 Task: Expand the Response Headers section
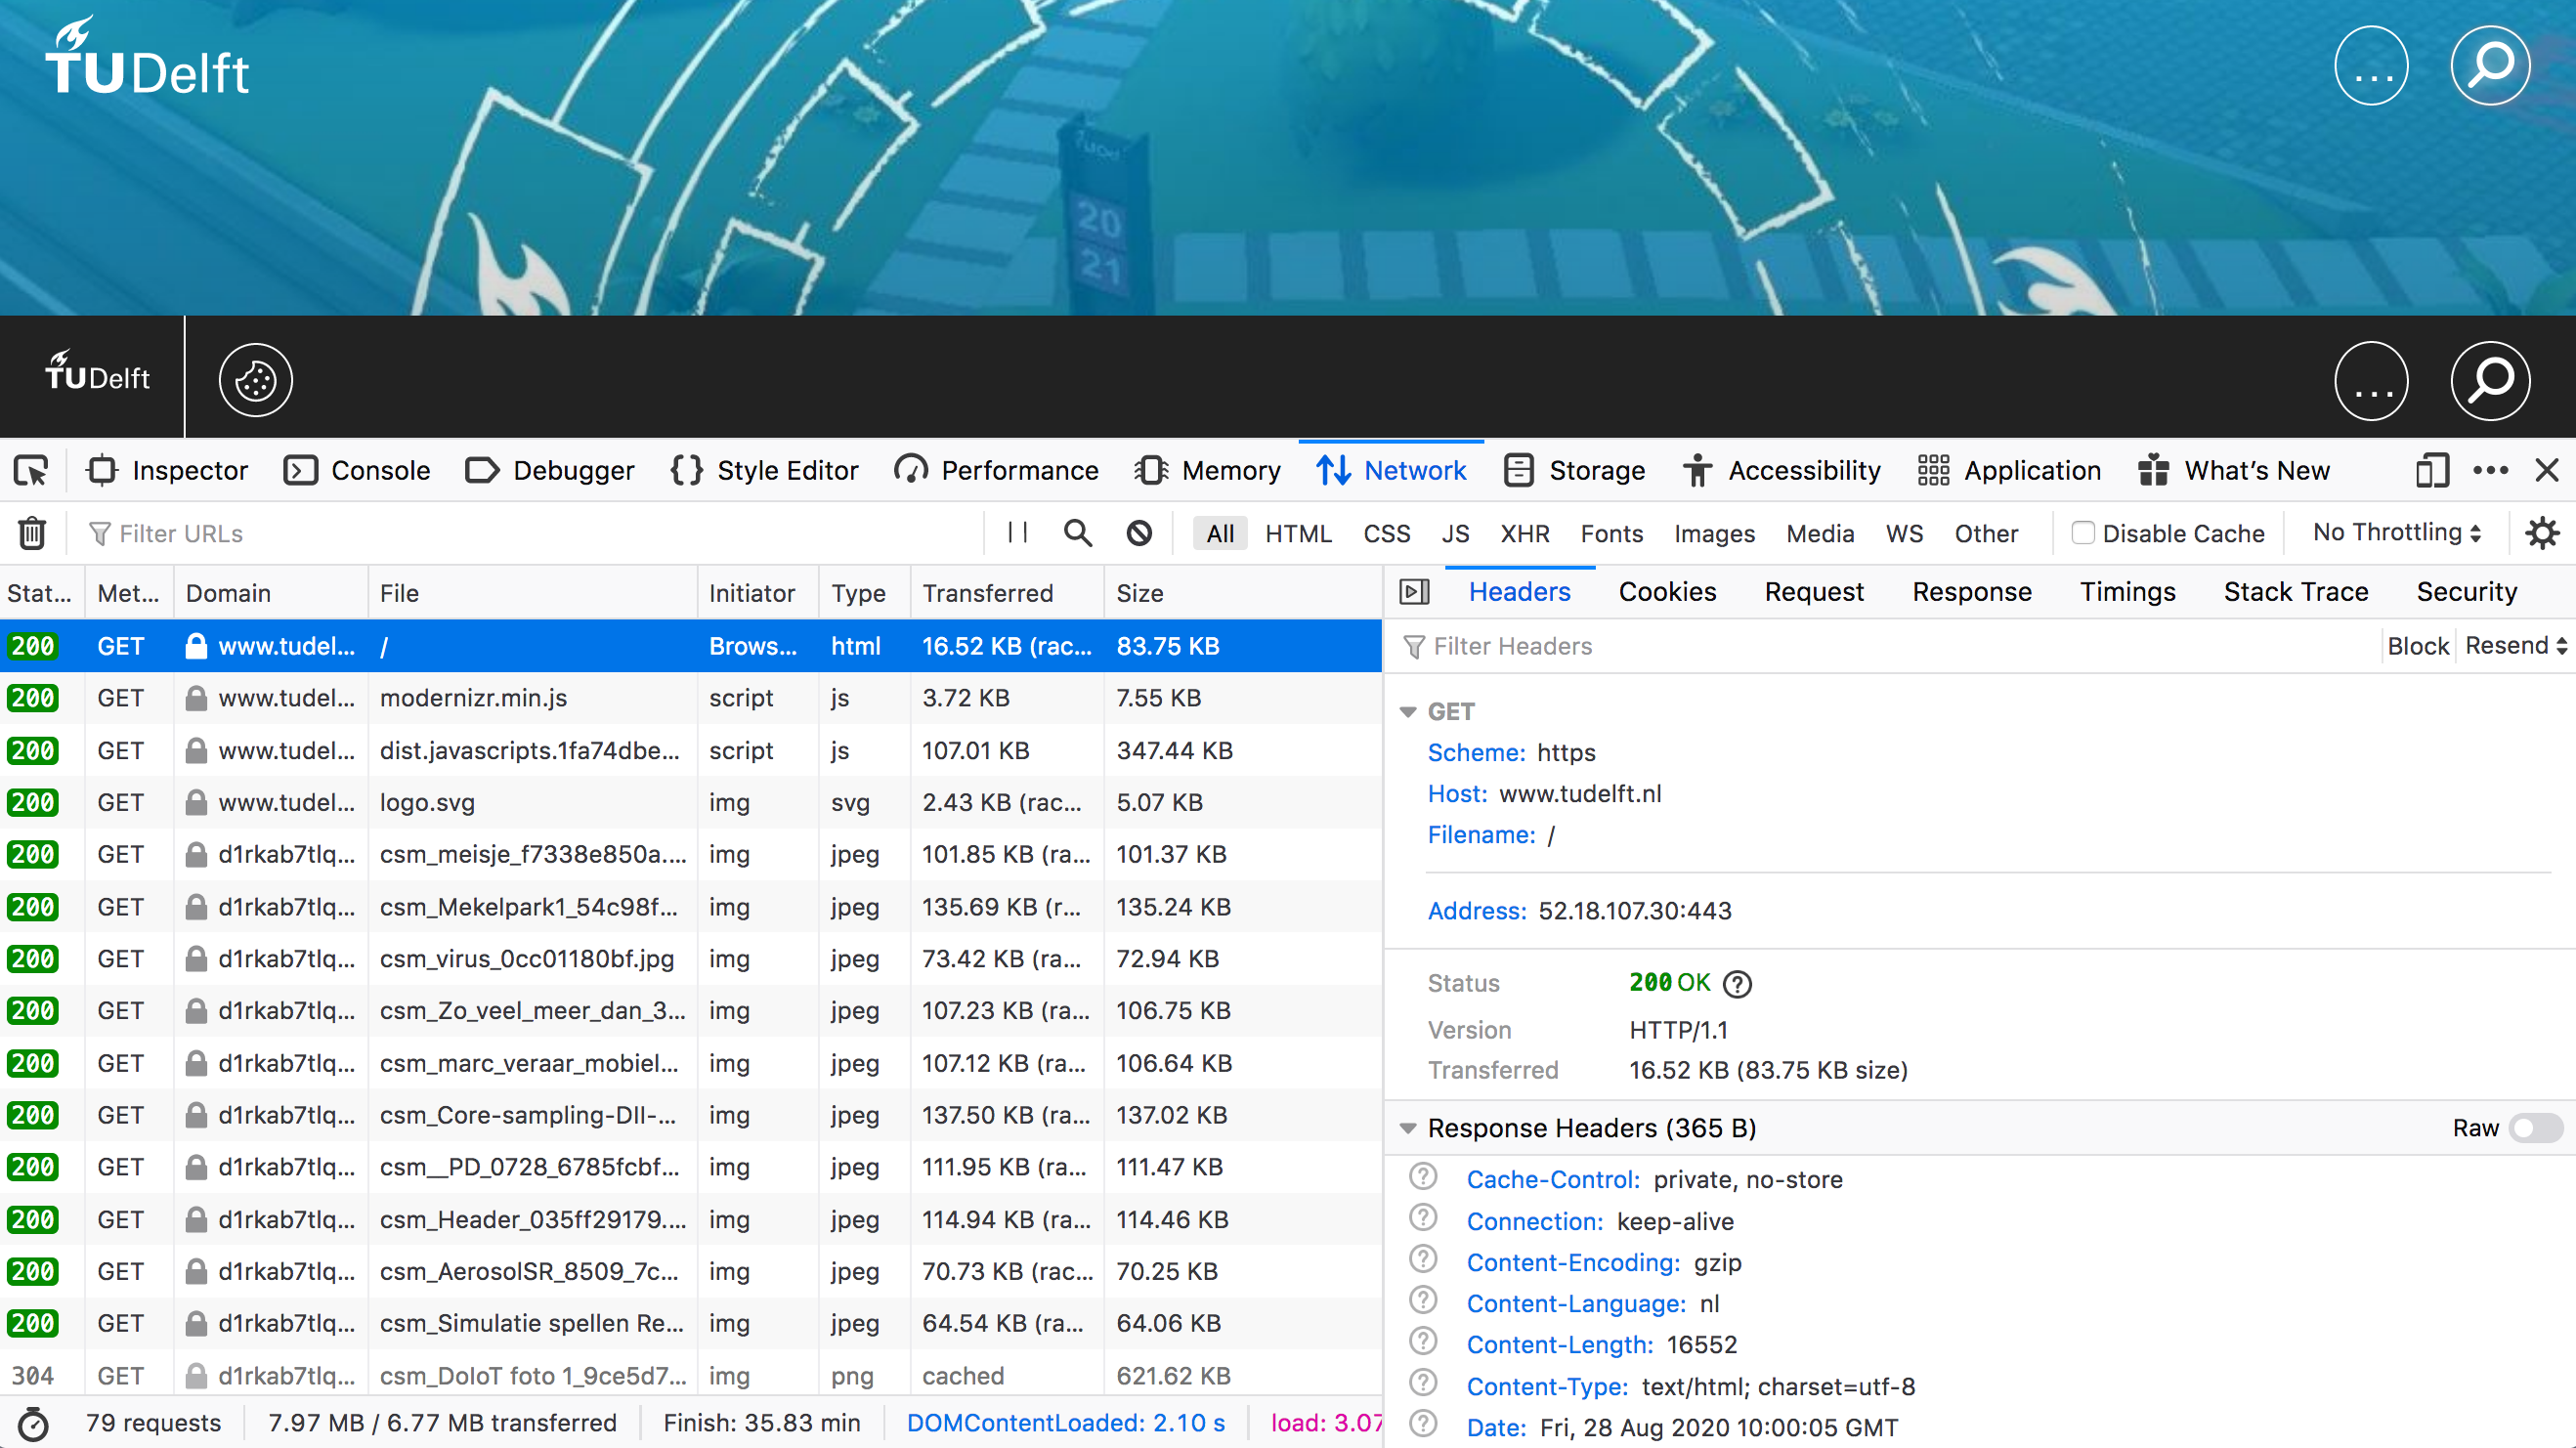(x=1408, y=1128)
